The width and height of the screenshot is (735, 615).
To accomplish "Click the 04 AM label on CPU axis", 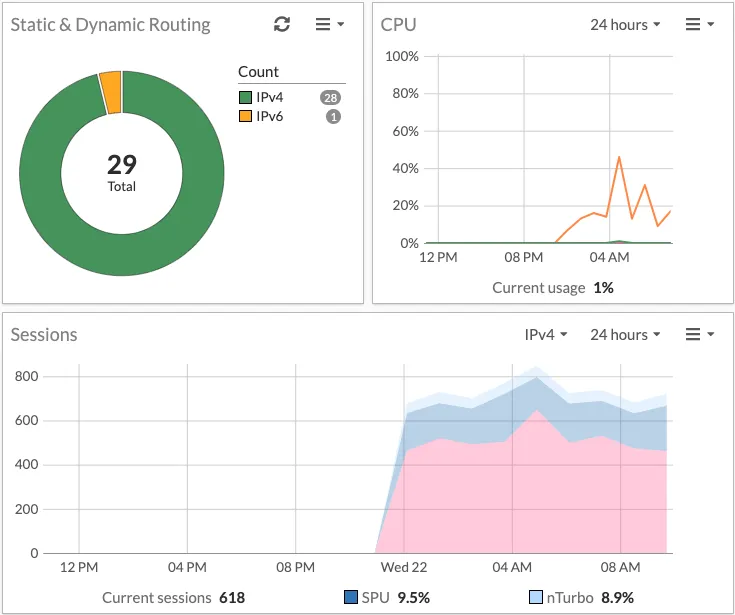I will tap(609, 257).
